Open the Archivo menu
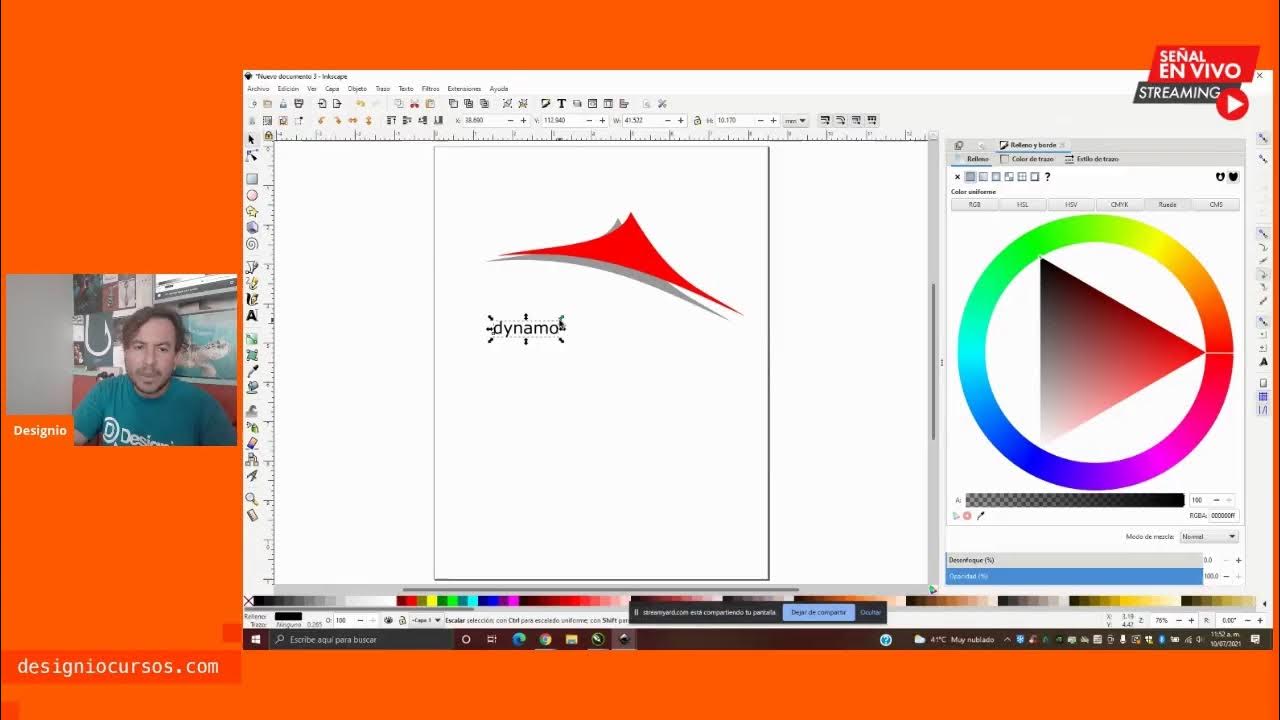 (x=258, y=88)
